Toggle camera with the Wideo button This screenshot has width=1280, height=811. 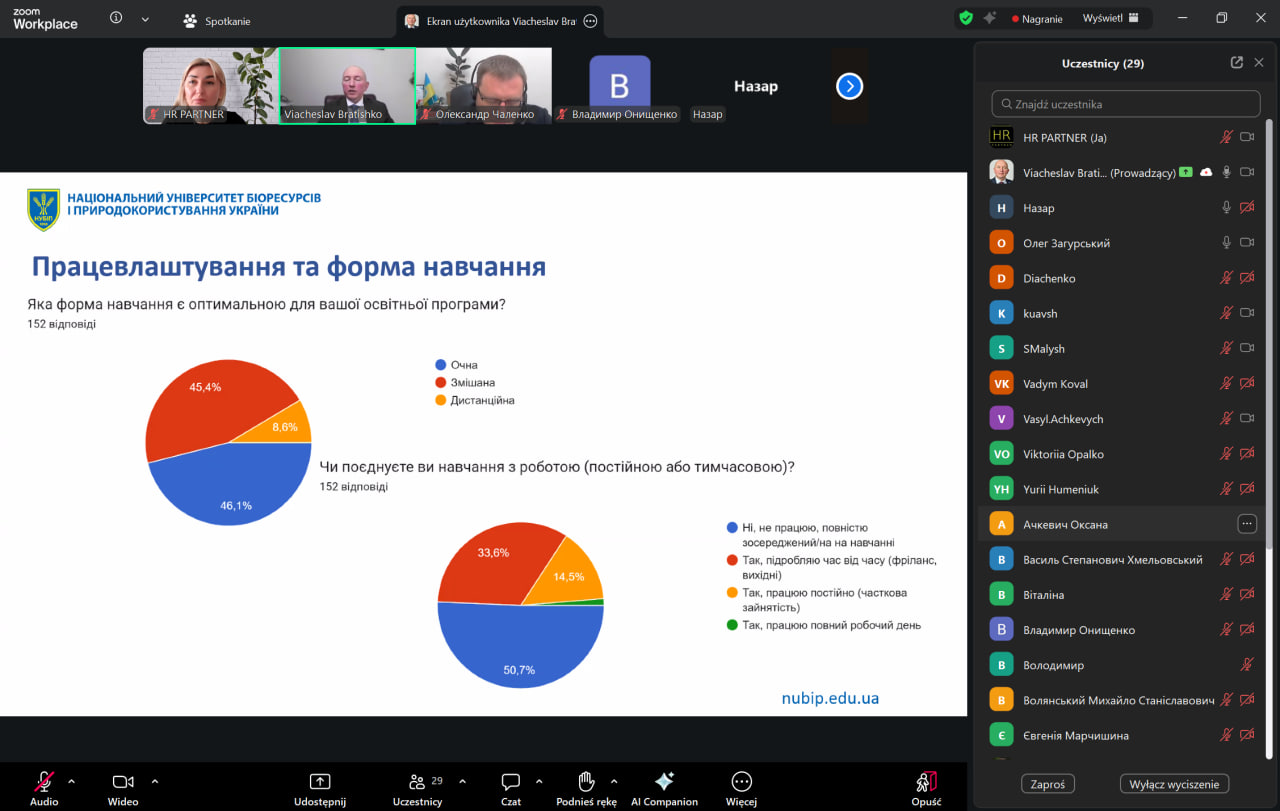[x=123, y=782]
